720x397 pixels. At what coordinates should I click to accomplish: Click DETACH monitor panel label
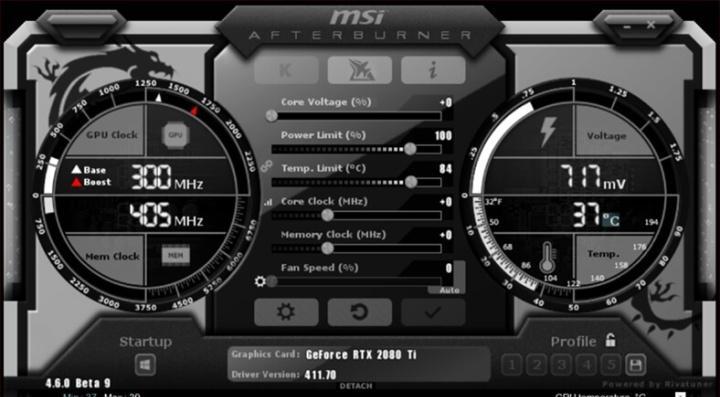(x=356, y=386)
